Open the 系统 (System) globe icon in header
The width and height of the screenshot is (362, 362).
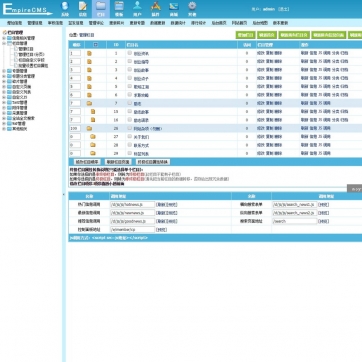click(65, 7)
